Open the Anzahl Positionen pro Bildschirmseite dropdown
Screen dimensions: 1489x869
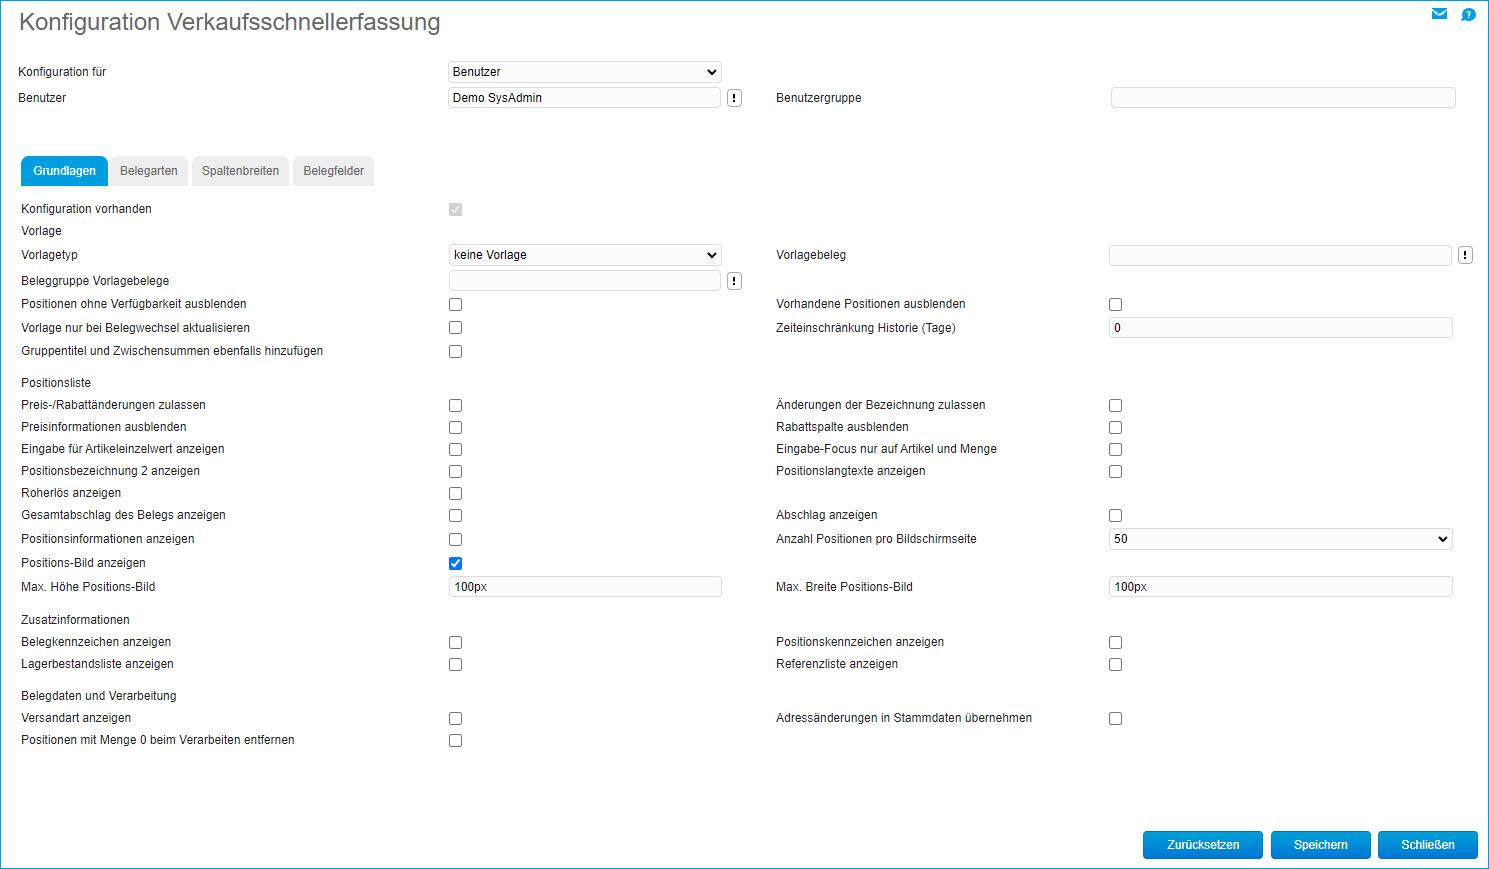pos(1280,539)
